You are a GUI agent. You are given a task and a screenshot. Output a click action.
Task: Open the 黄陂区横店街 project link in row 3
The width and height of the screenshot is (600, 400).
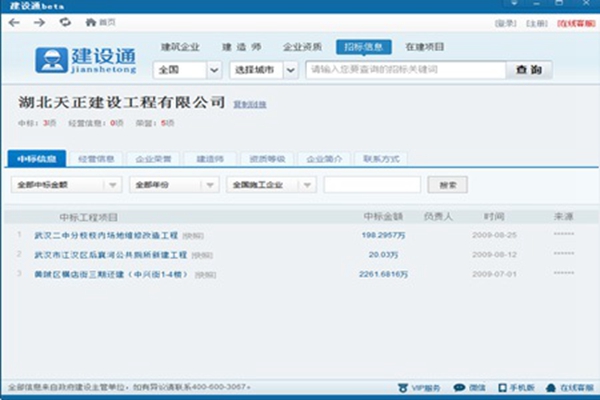tap(111, 274)
